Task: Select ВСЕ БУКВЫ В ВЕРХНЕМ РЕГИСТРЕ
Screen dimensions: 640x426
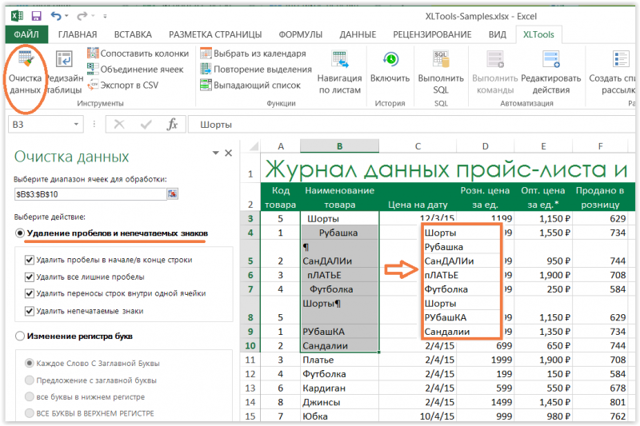Action: point(29,413)
